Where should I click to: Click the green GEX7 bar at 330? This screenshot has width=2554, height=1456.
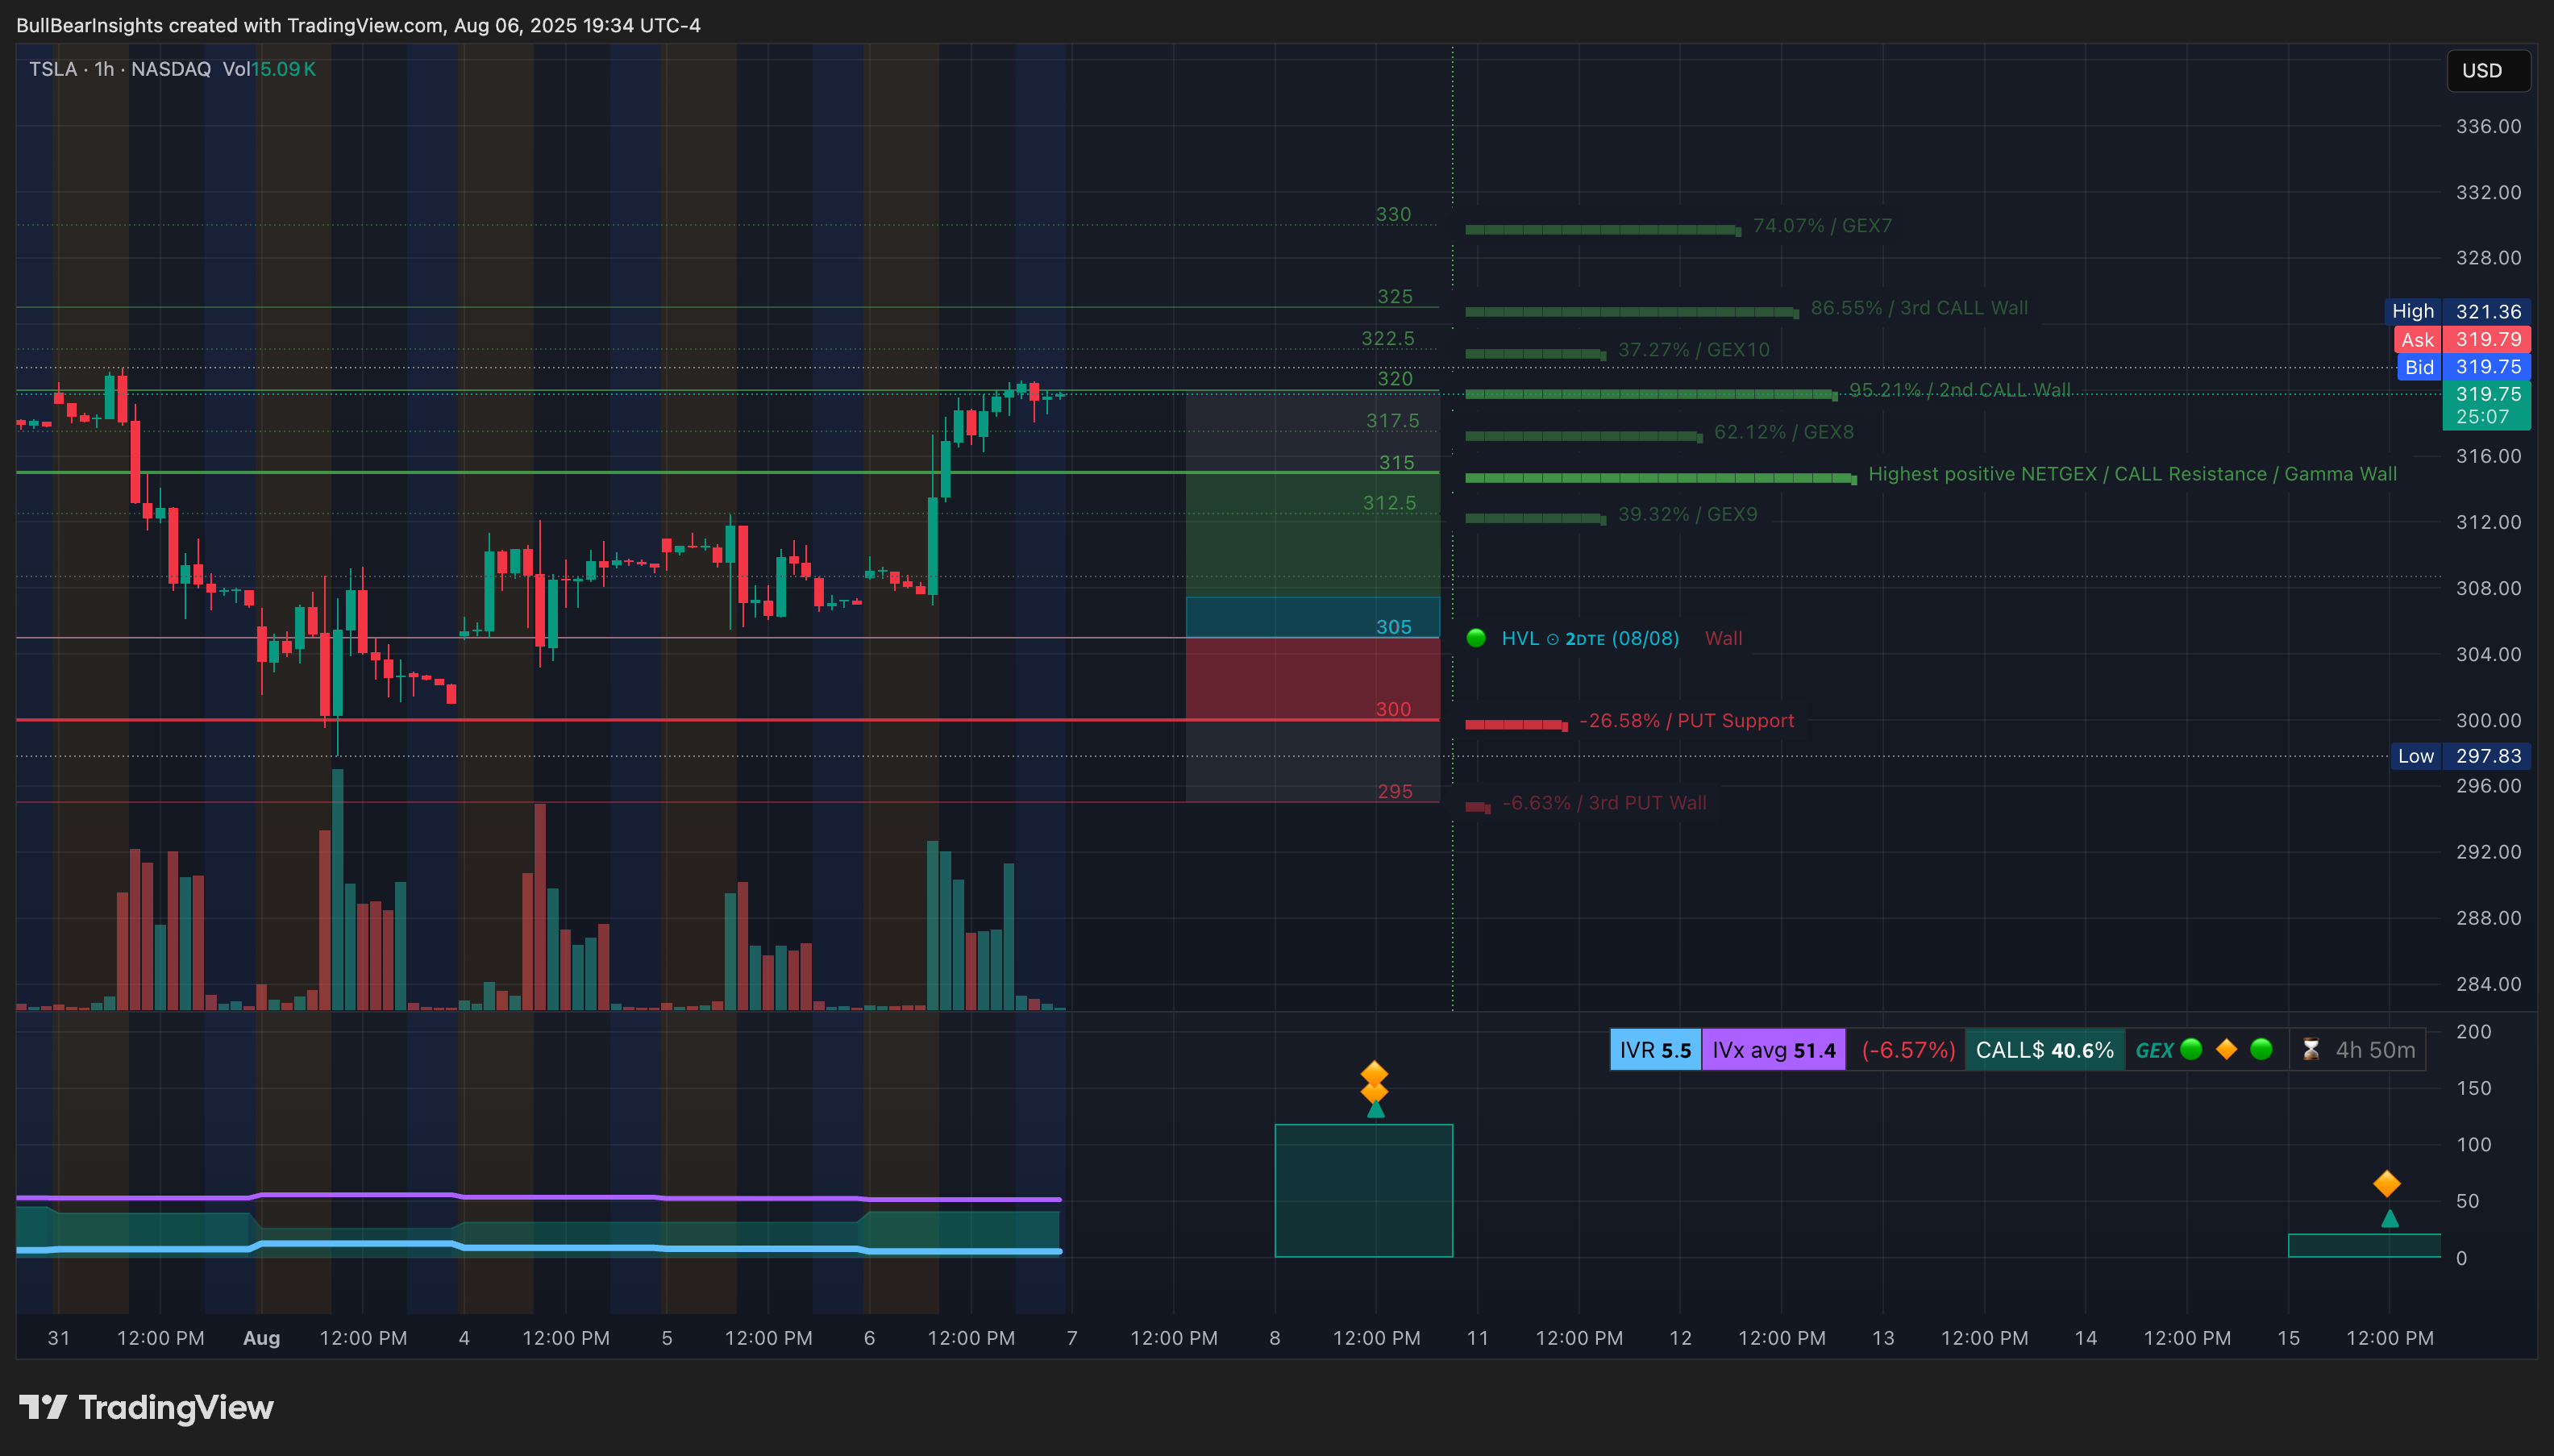pos(1602,230)
